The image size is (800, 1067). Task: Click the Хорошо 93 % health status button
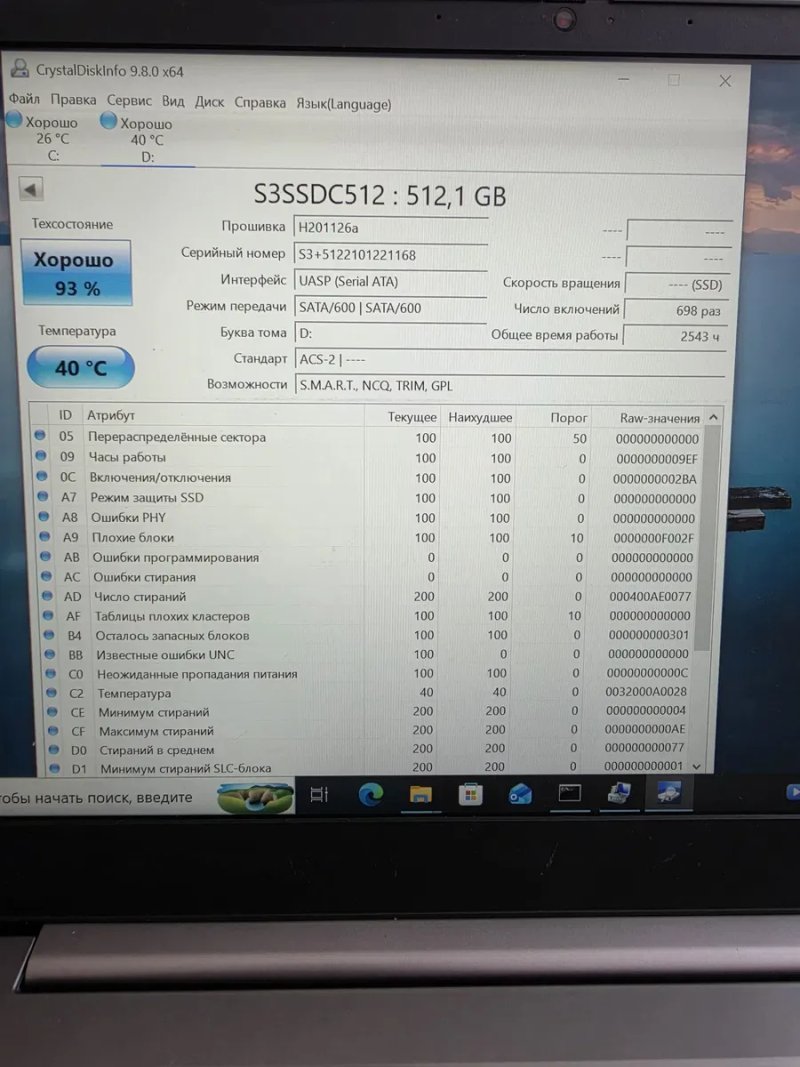point(76,272)
